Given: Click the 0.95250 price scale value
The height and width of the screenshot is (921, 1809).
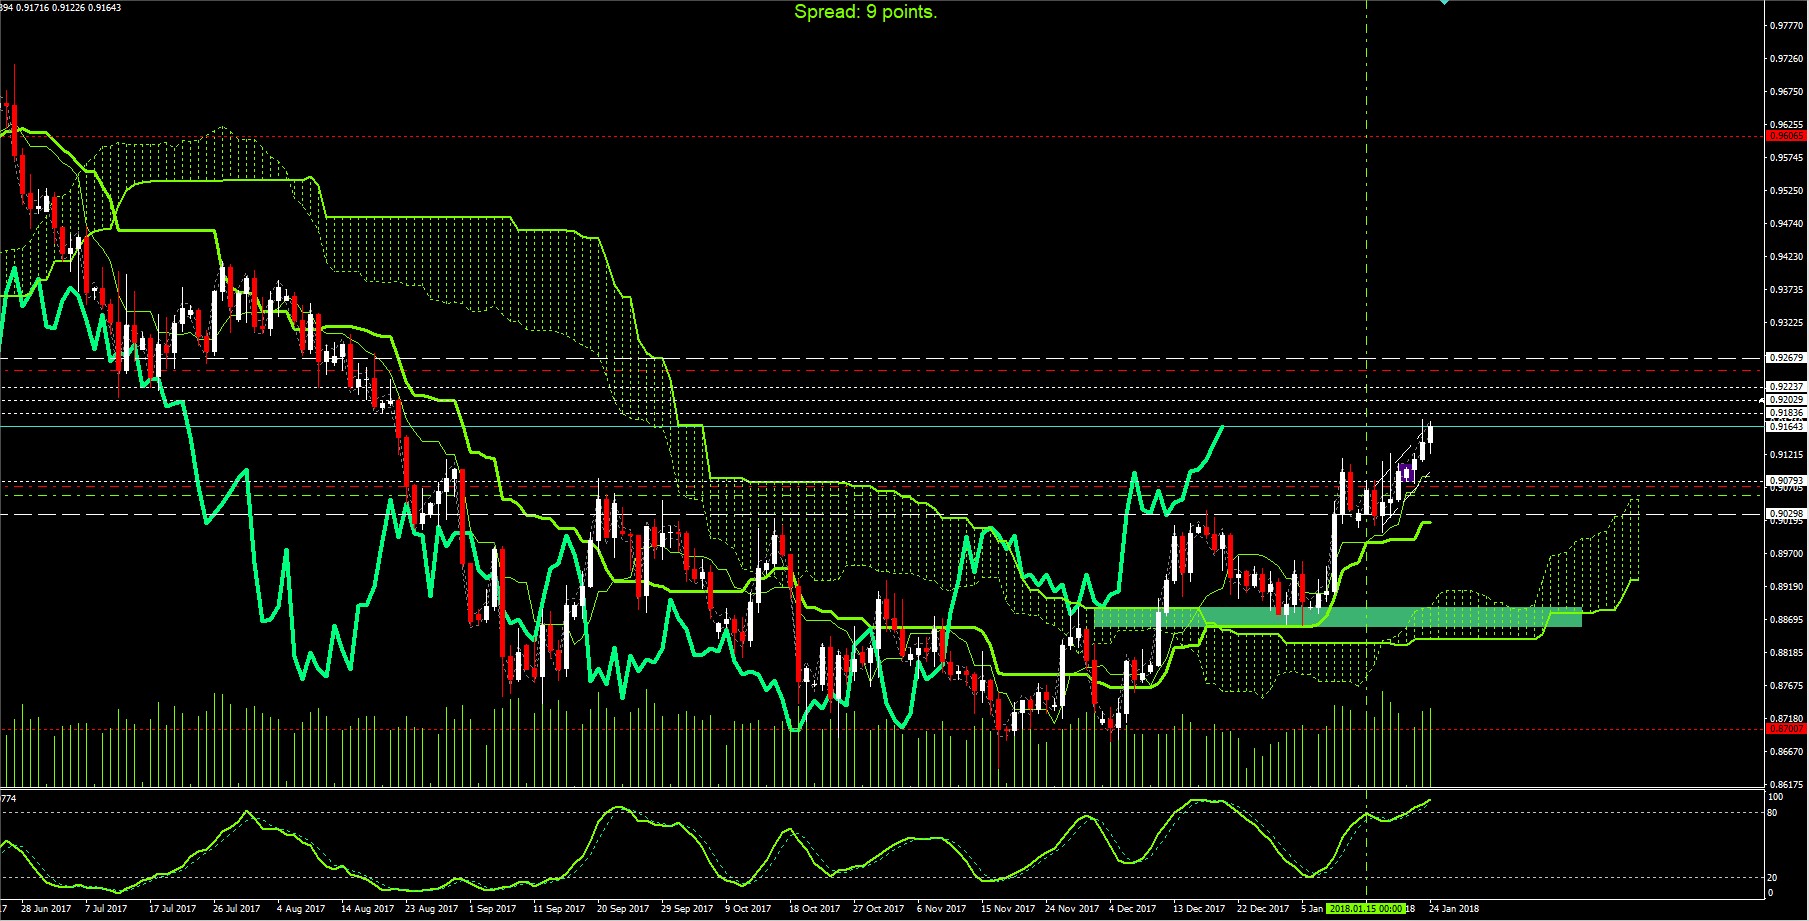Looking at the screenshot, I should [x=1786, y=191].
